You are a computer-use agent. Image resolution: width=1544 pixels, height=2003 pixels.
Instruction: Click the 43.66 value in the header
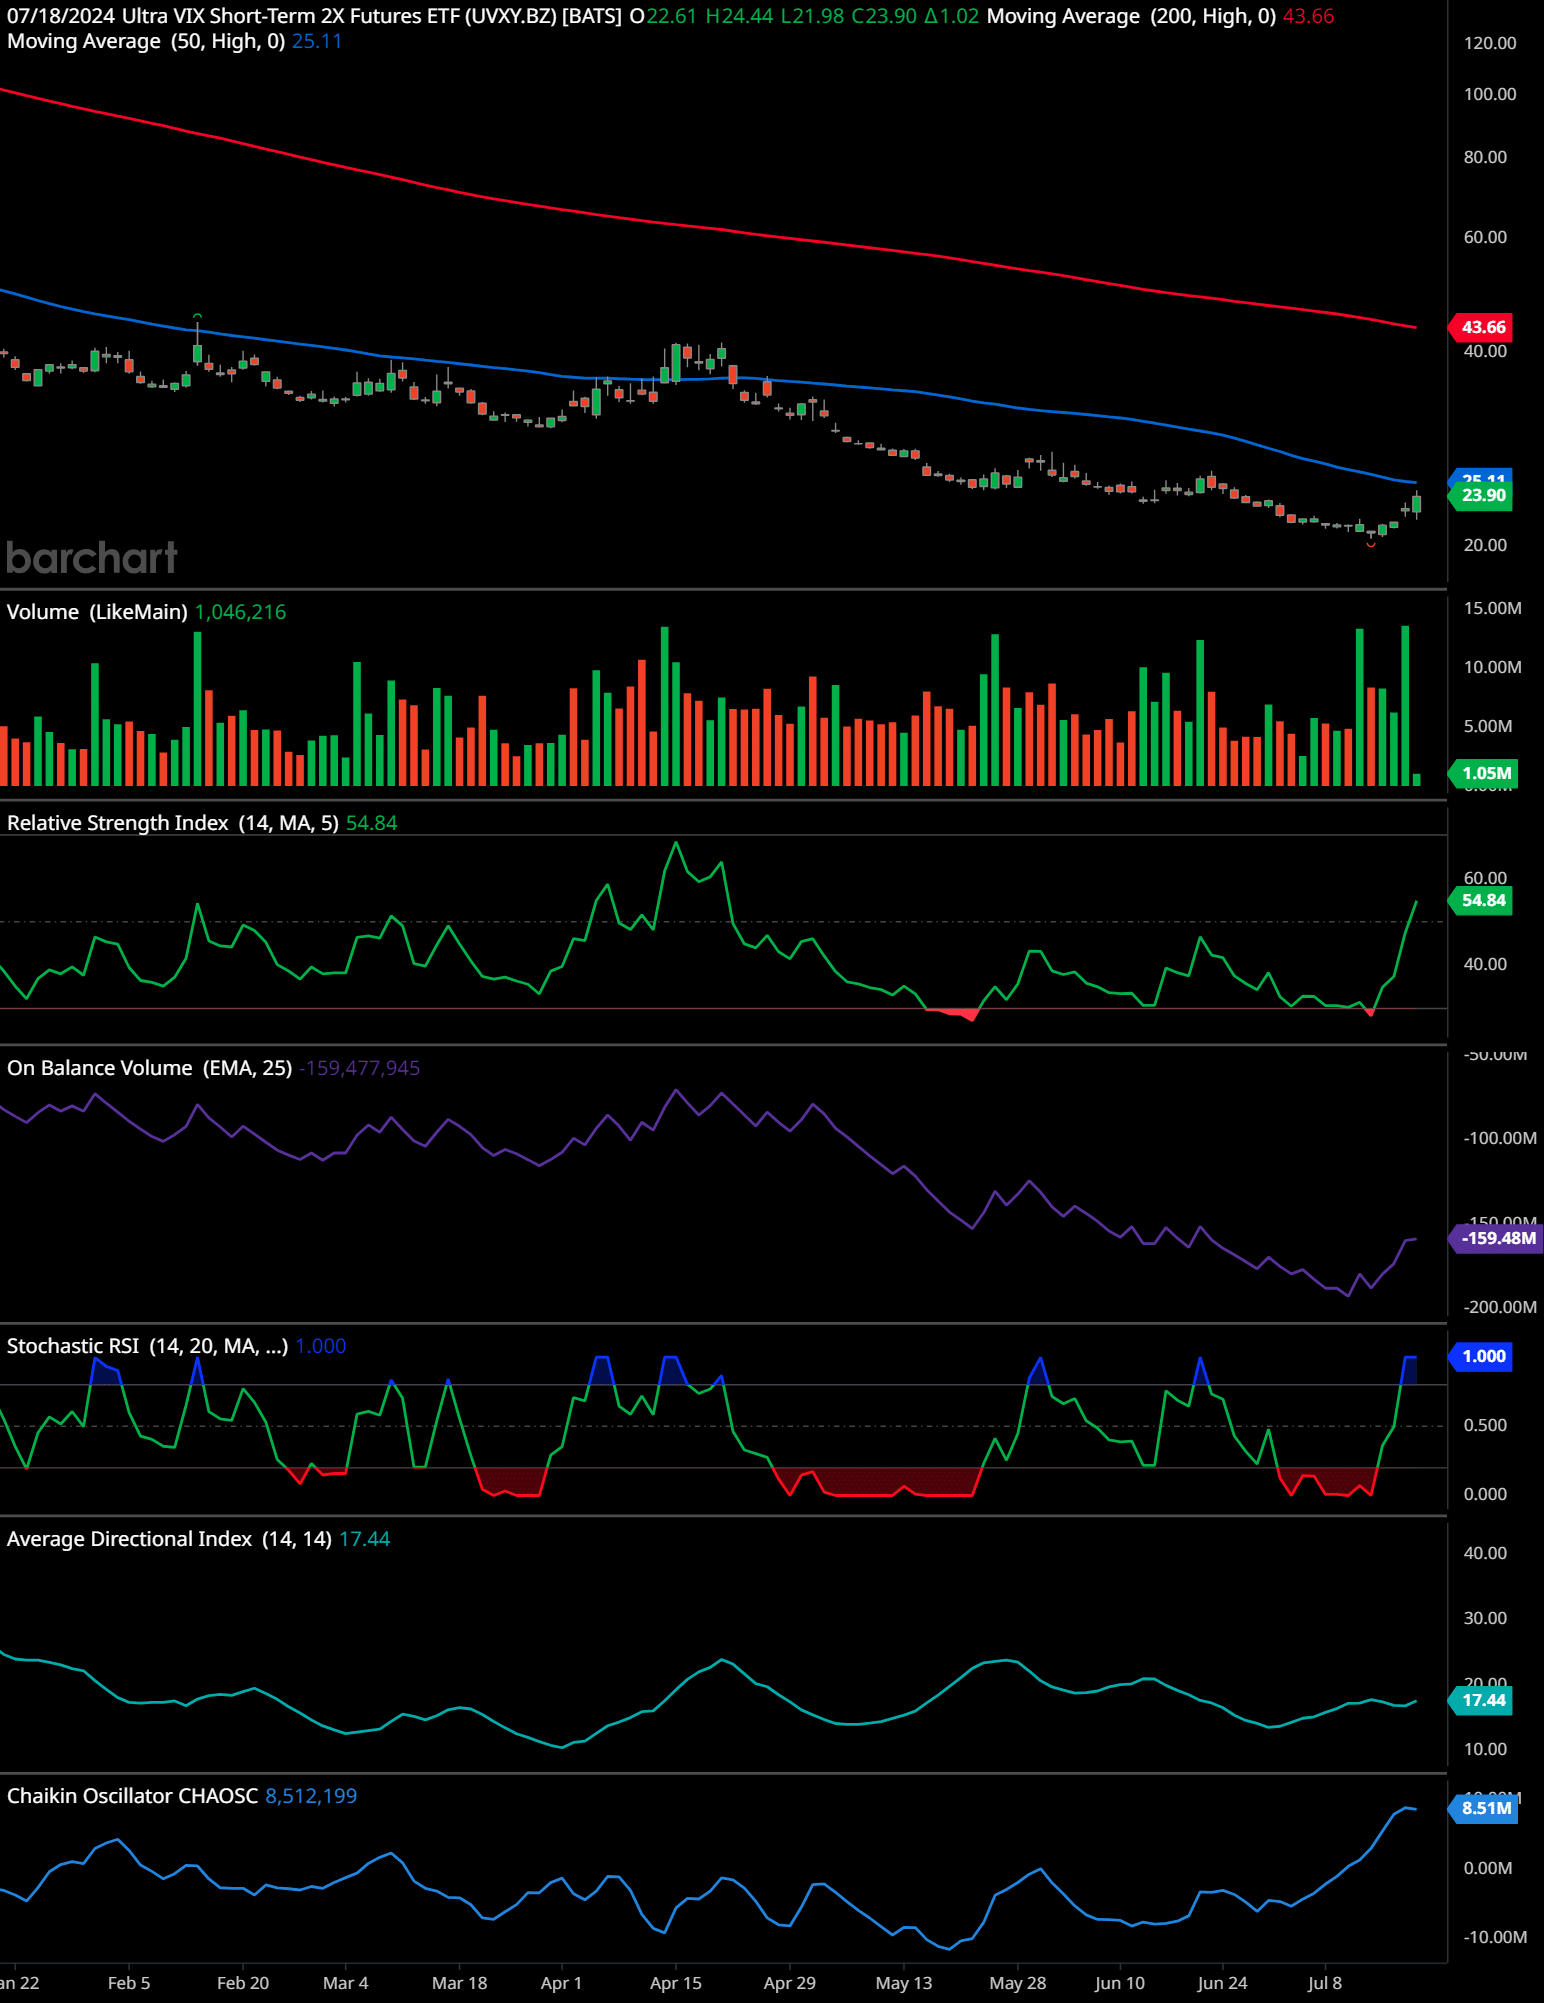(x=1308, y=16)
